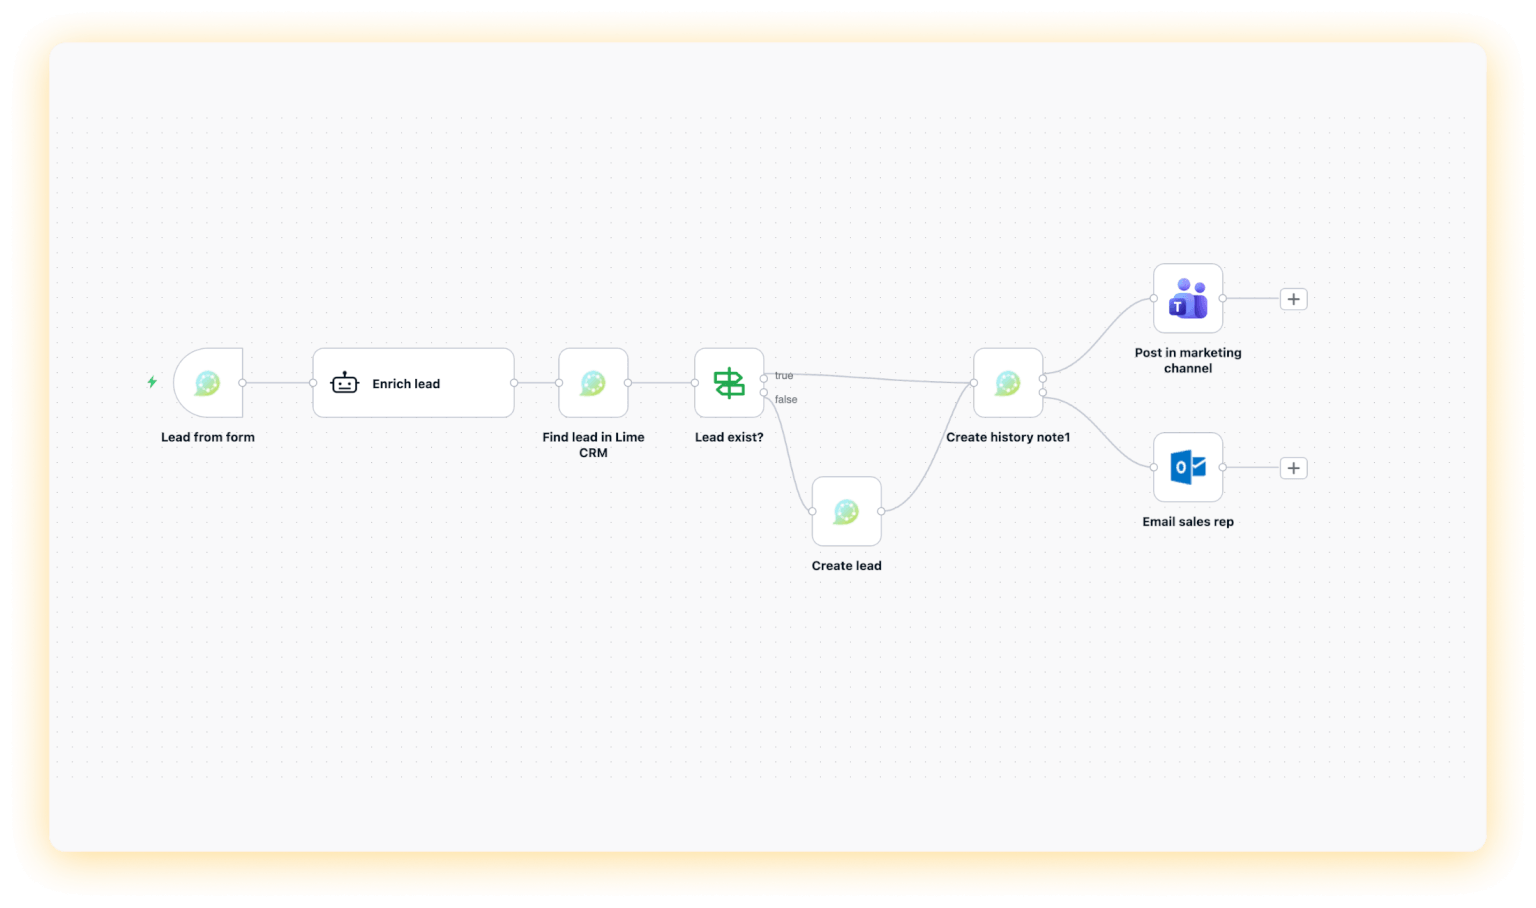Click the true output port of Lead exist?
1536x908 pixels.
[x=764, y=378]
